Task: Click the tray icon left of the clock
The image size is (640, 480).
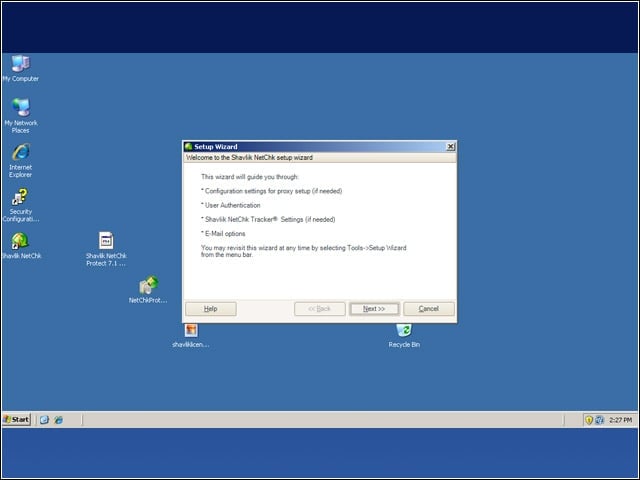Action: (599, 420)
